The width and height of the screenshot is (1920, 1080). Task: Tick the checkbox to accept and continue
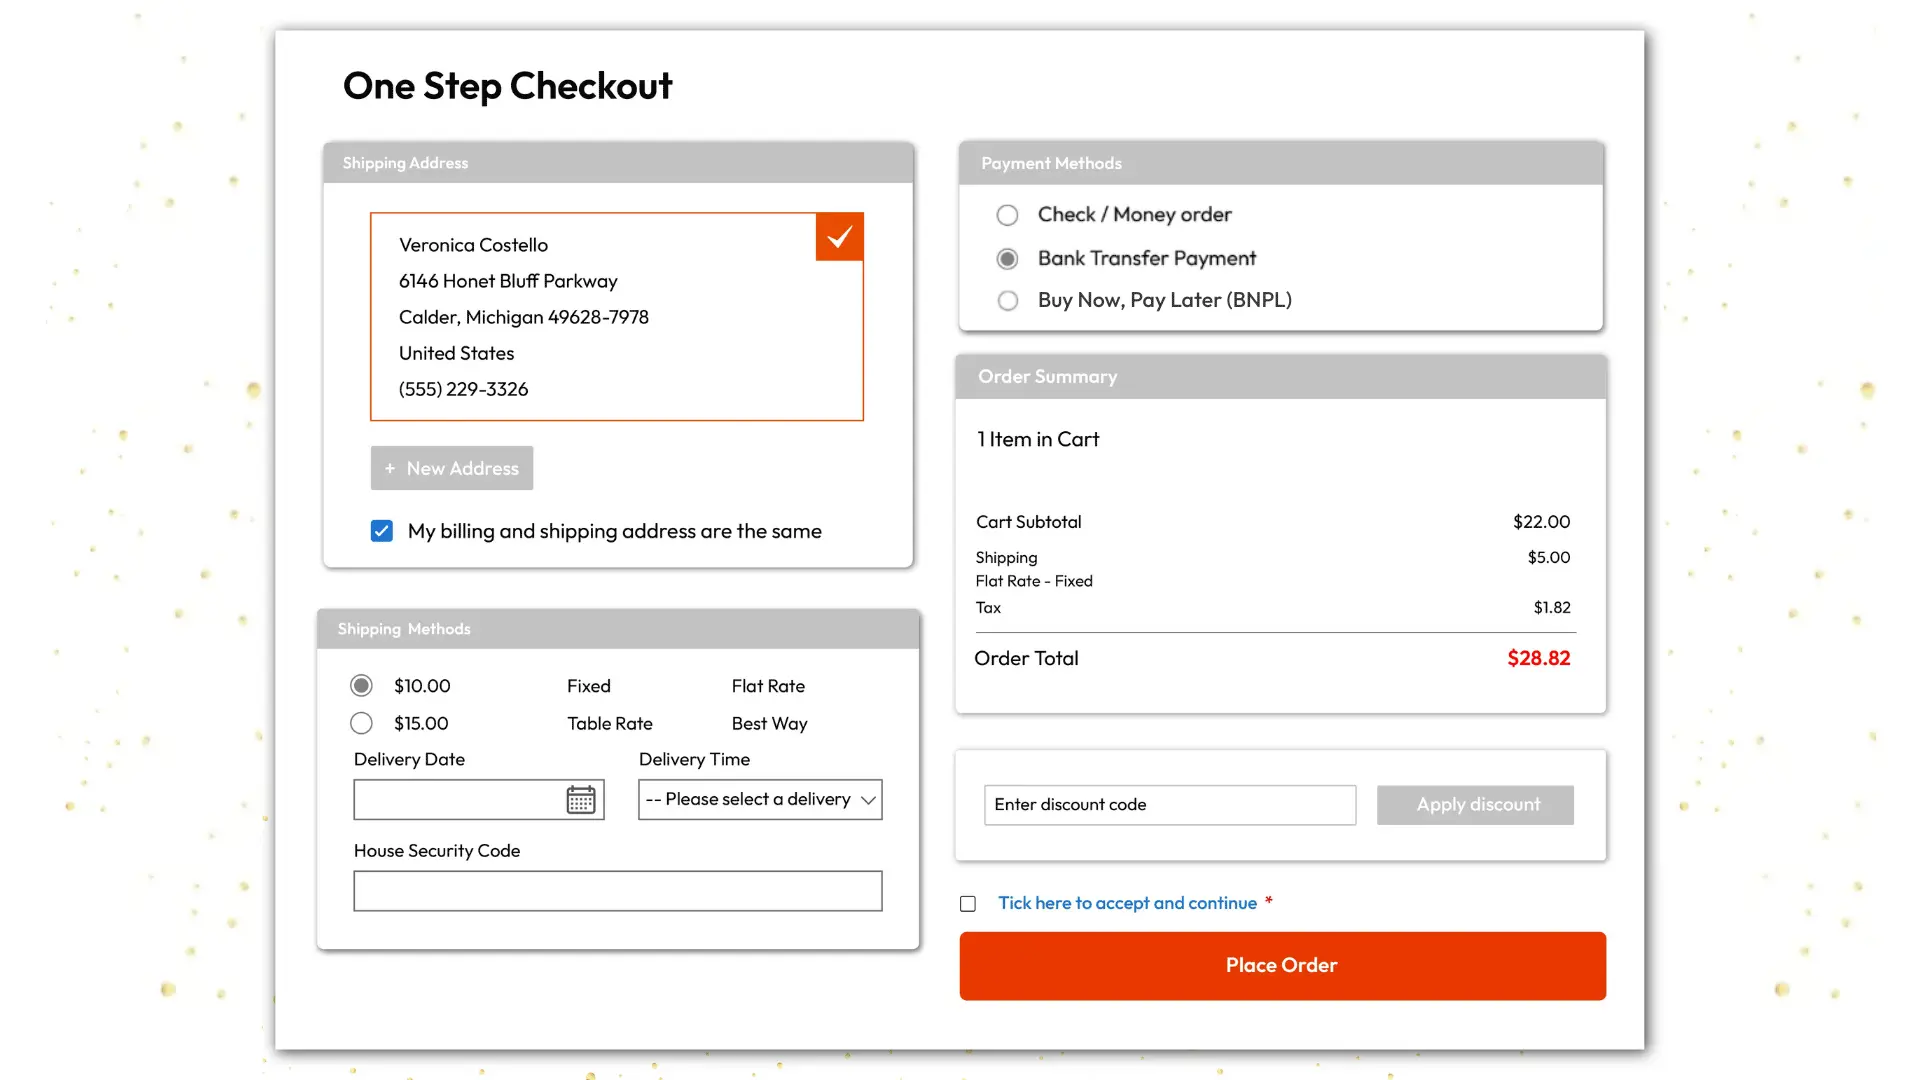point(967,903)
